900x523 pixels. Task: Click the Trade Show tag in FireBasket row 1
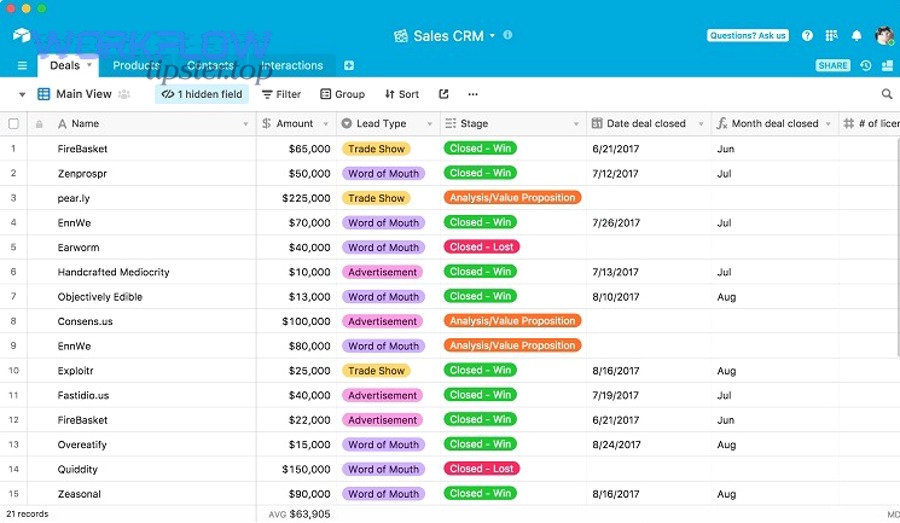376,149
